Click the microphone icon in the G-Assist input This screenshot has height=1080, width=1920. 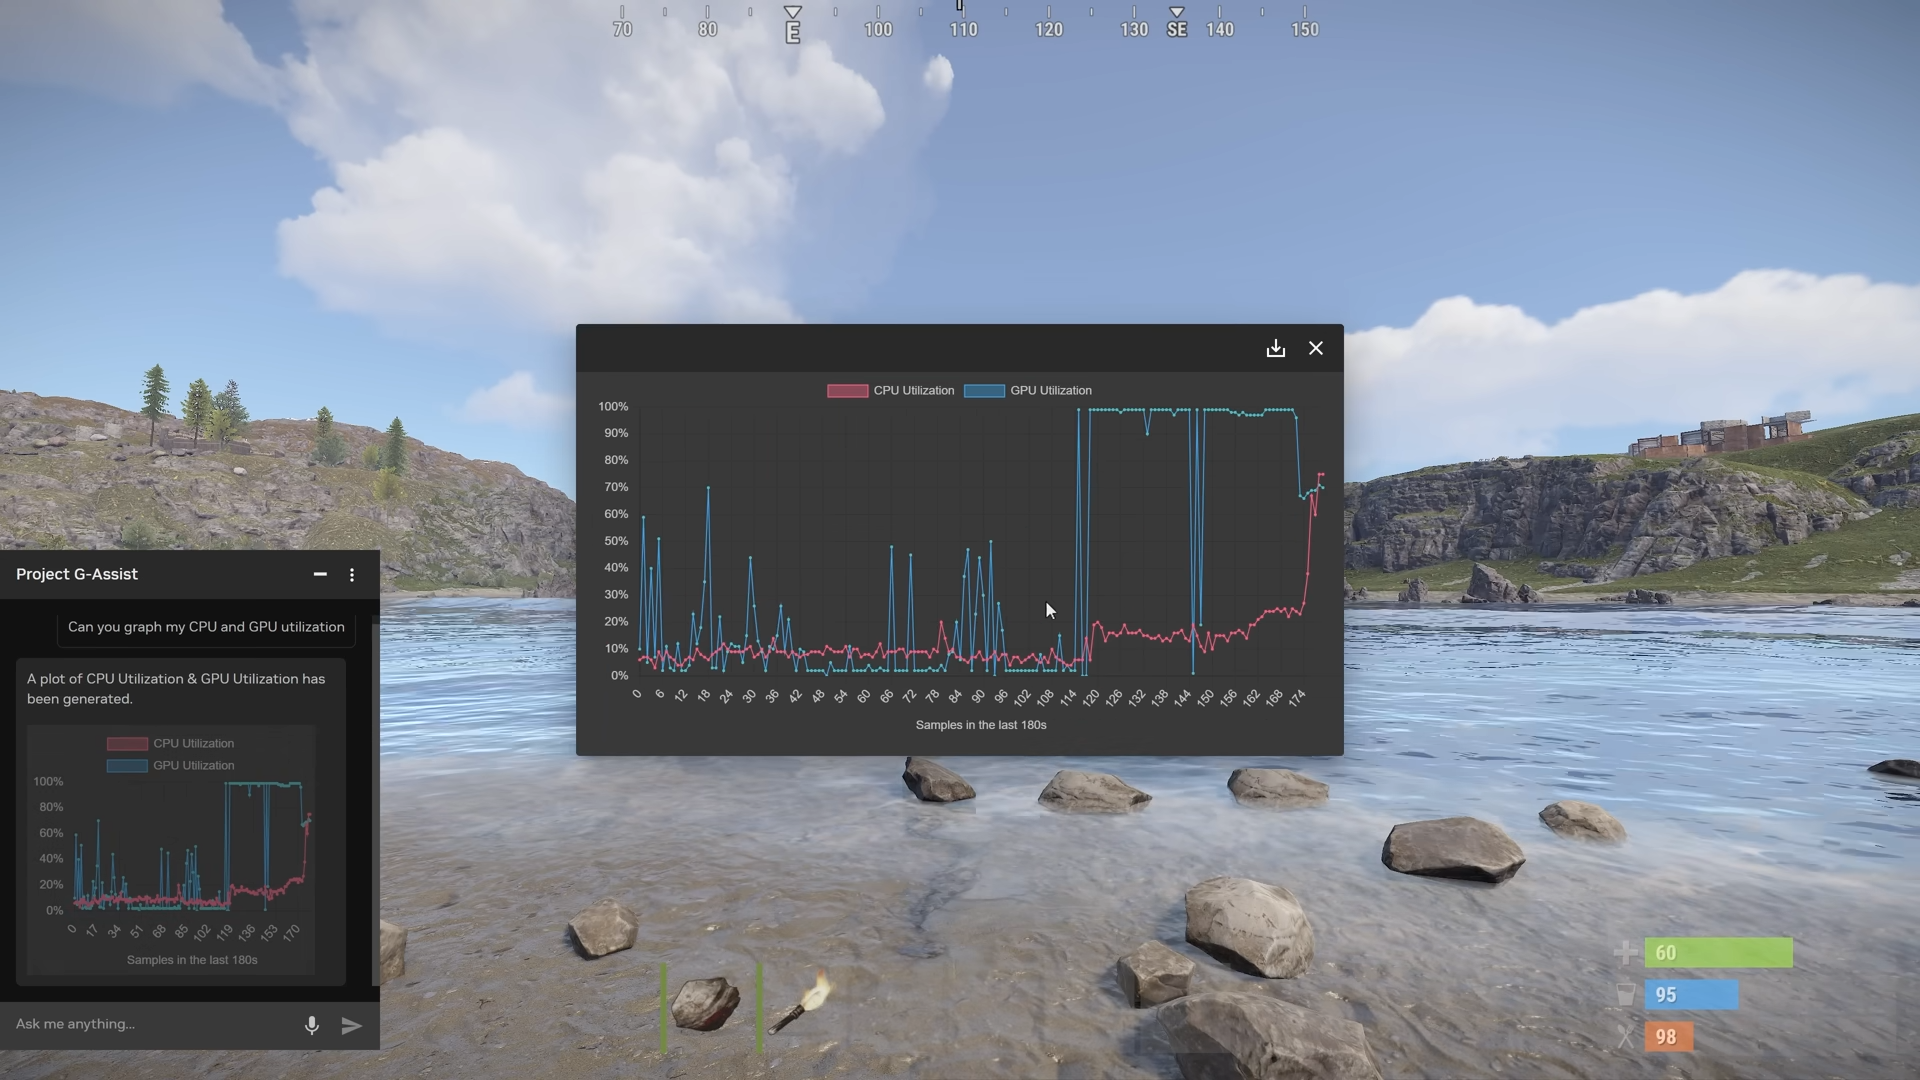311,1025
